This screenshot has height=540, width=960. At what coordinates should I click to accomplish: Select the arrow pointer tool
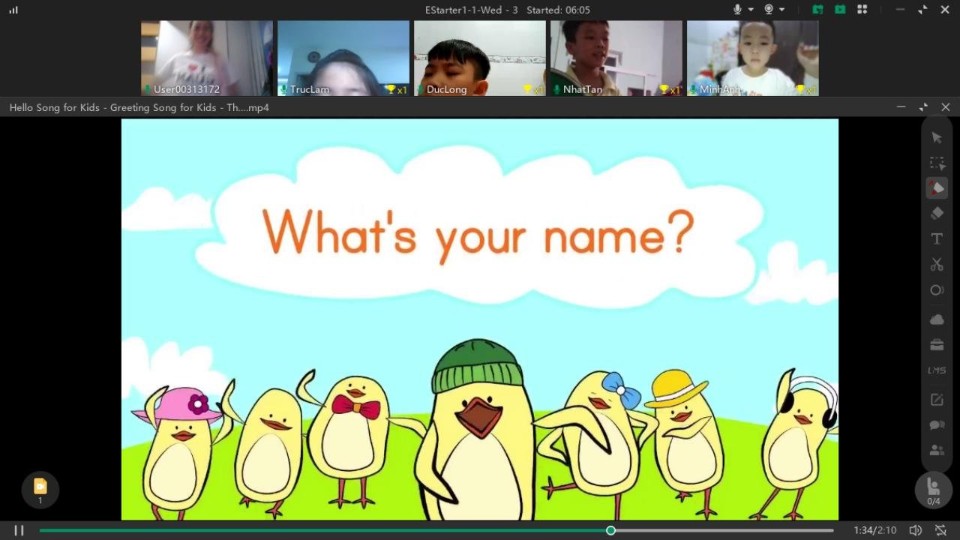click(937, 137)
